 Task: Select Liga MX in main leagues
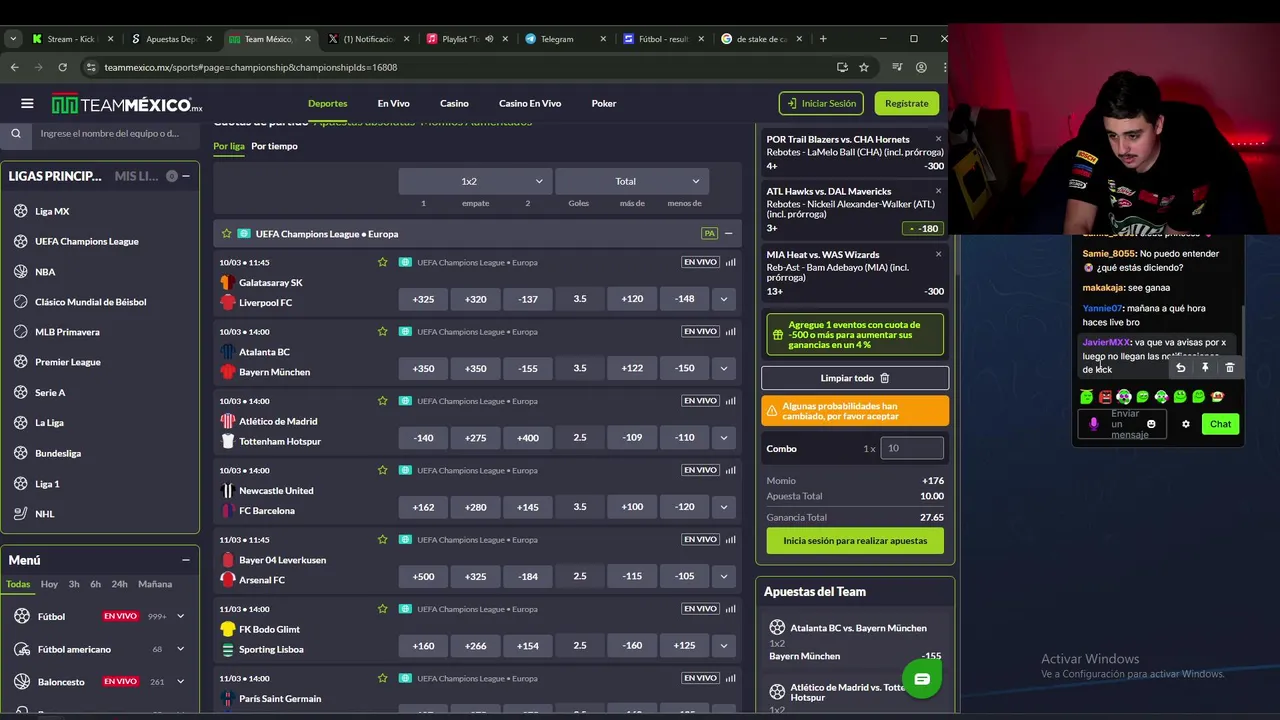tap(52, 211)
